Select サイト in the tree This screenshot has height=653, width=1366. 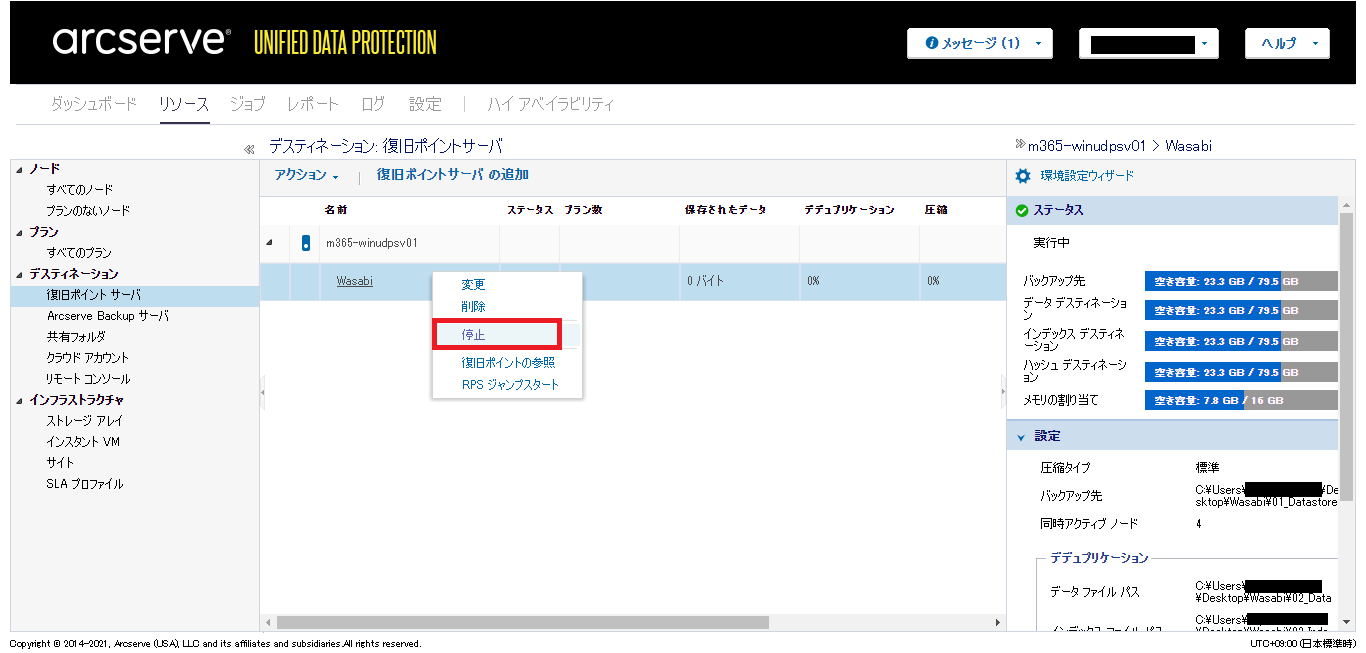(x=60, y=463)
